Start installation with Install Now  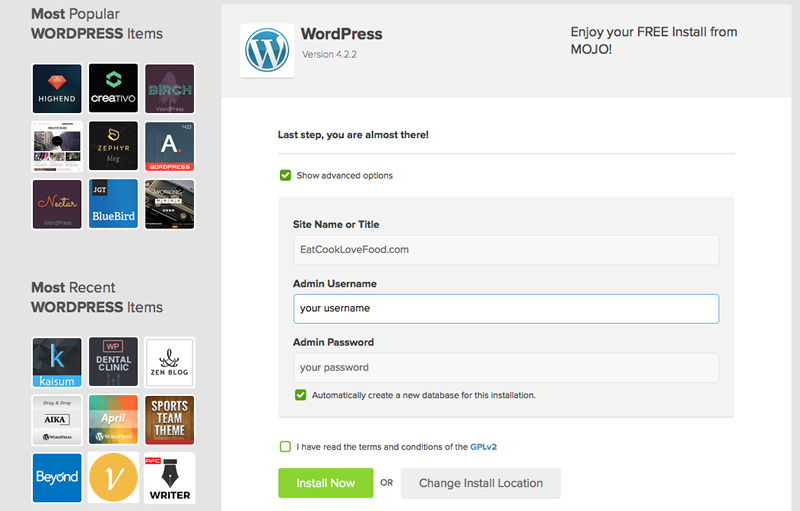[326, 483]
